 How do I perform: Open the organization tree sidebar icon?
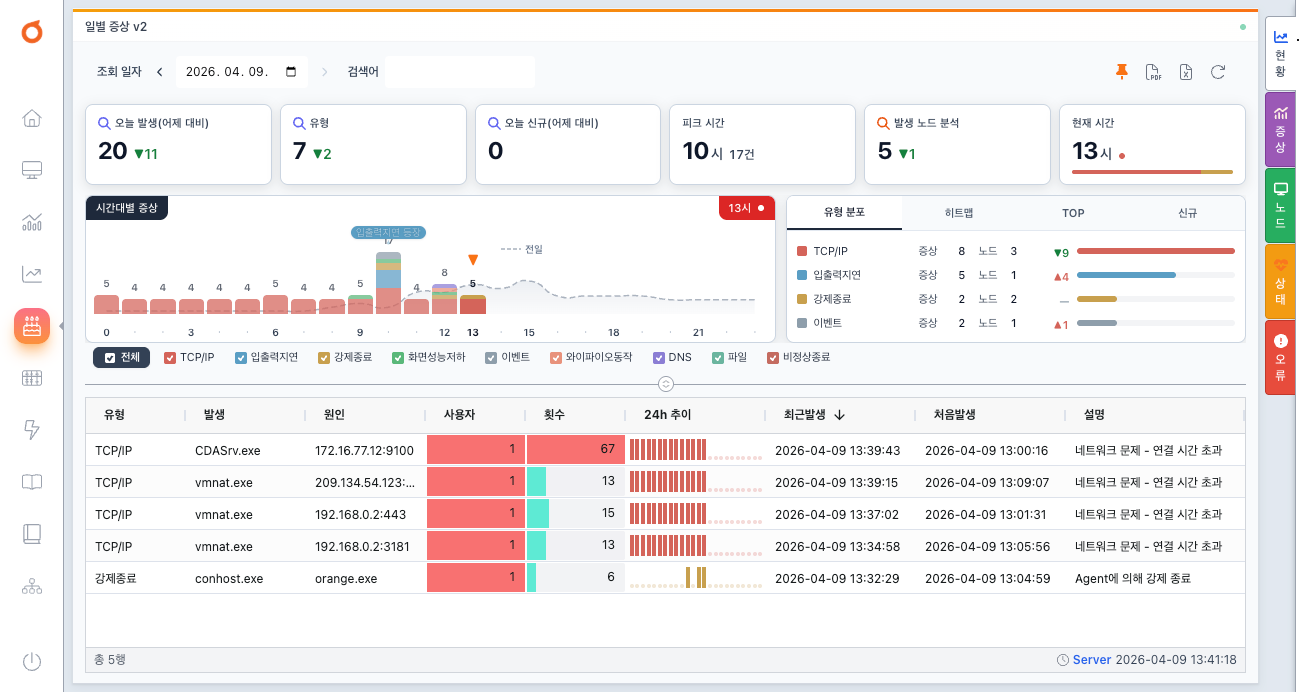(x=32, y=586)
